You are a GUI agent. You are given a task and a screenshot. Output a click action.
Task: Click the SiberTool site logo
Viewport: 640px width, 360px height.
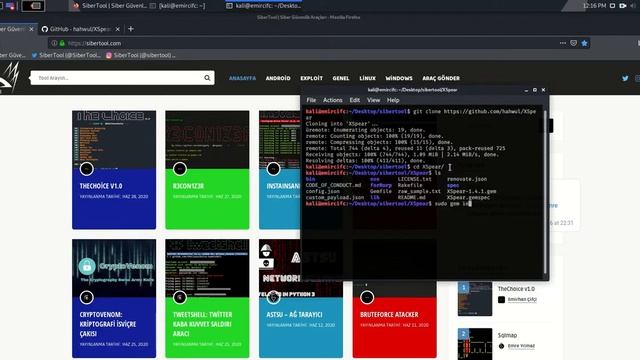pos(10,78)
